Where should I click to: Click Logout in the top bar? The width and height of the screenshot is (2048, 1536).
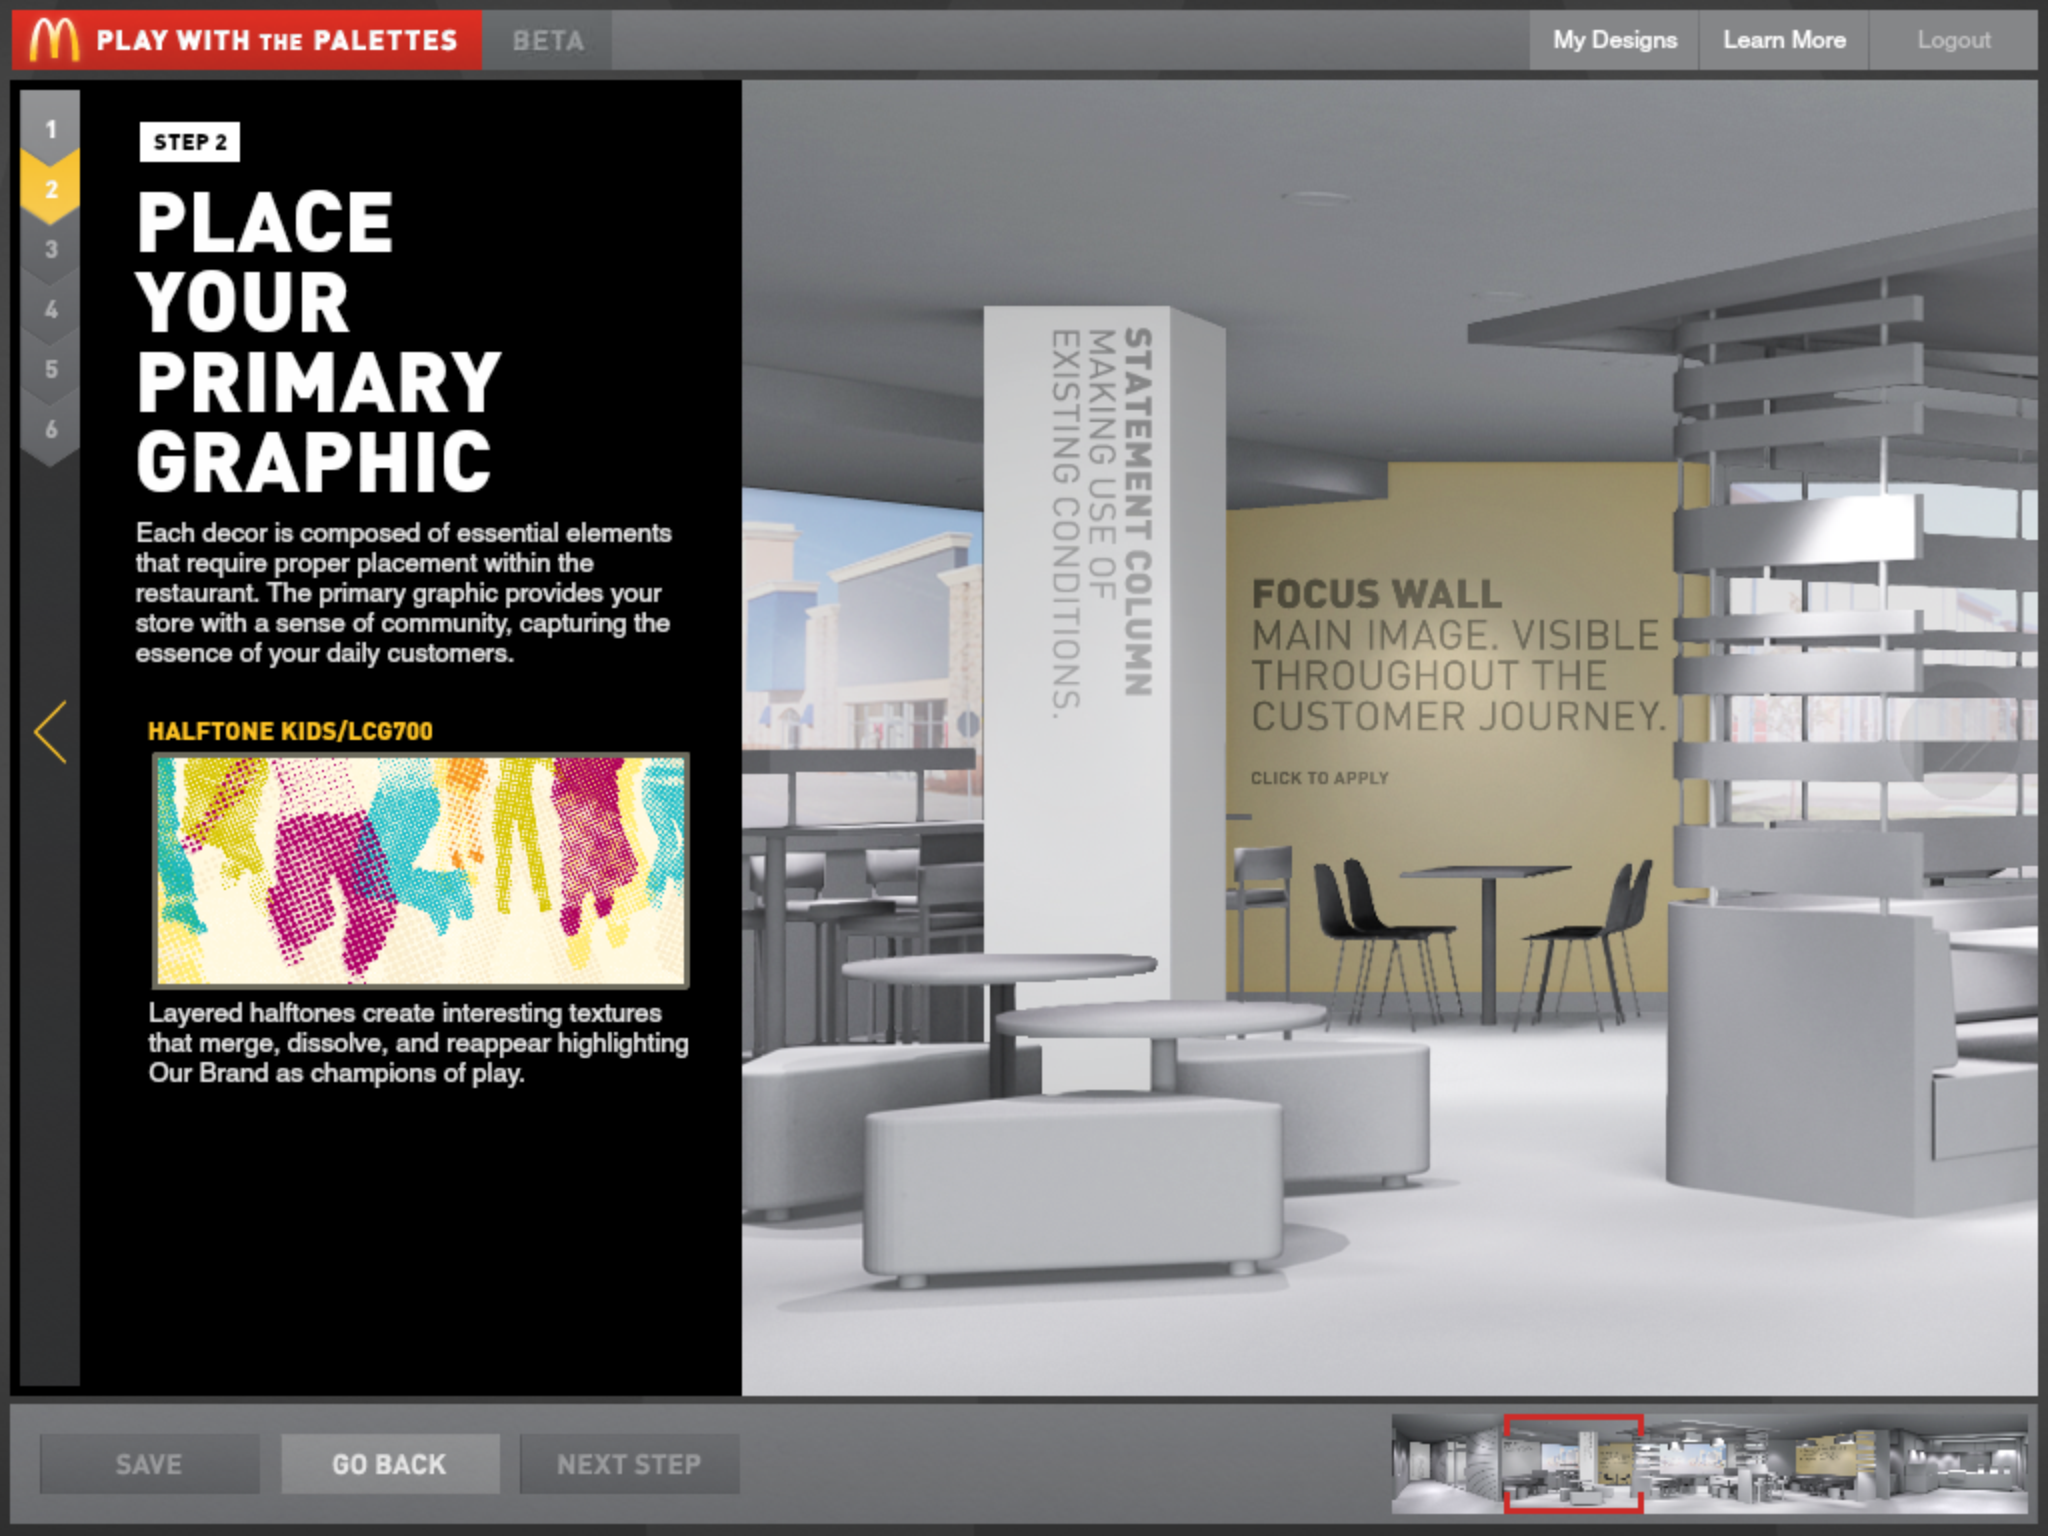pos(1953,41)
